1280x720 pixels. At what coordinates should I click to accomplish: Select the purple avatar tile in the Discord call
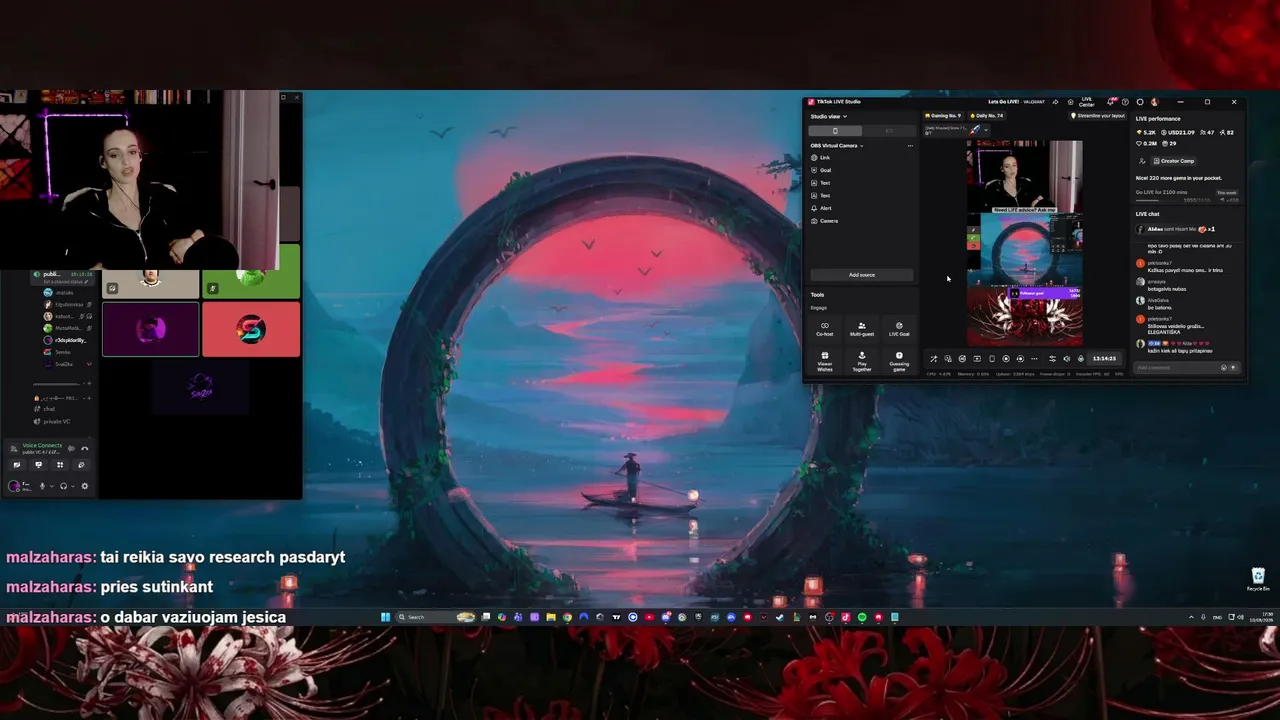[x=150, y=329]
